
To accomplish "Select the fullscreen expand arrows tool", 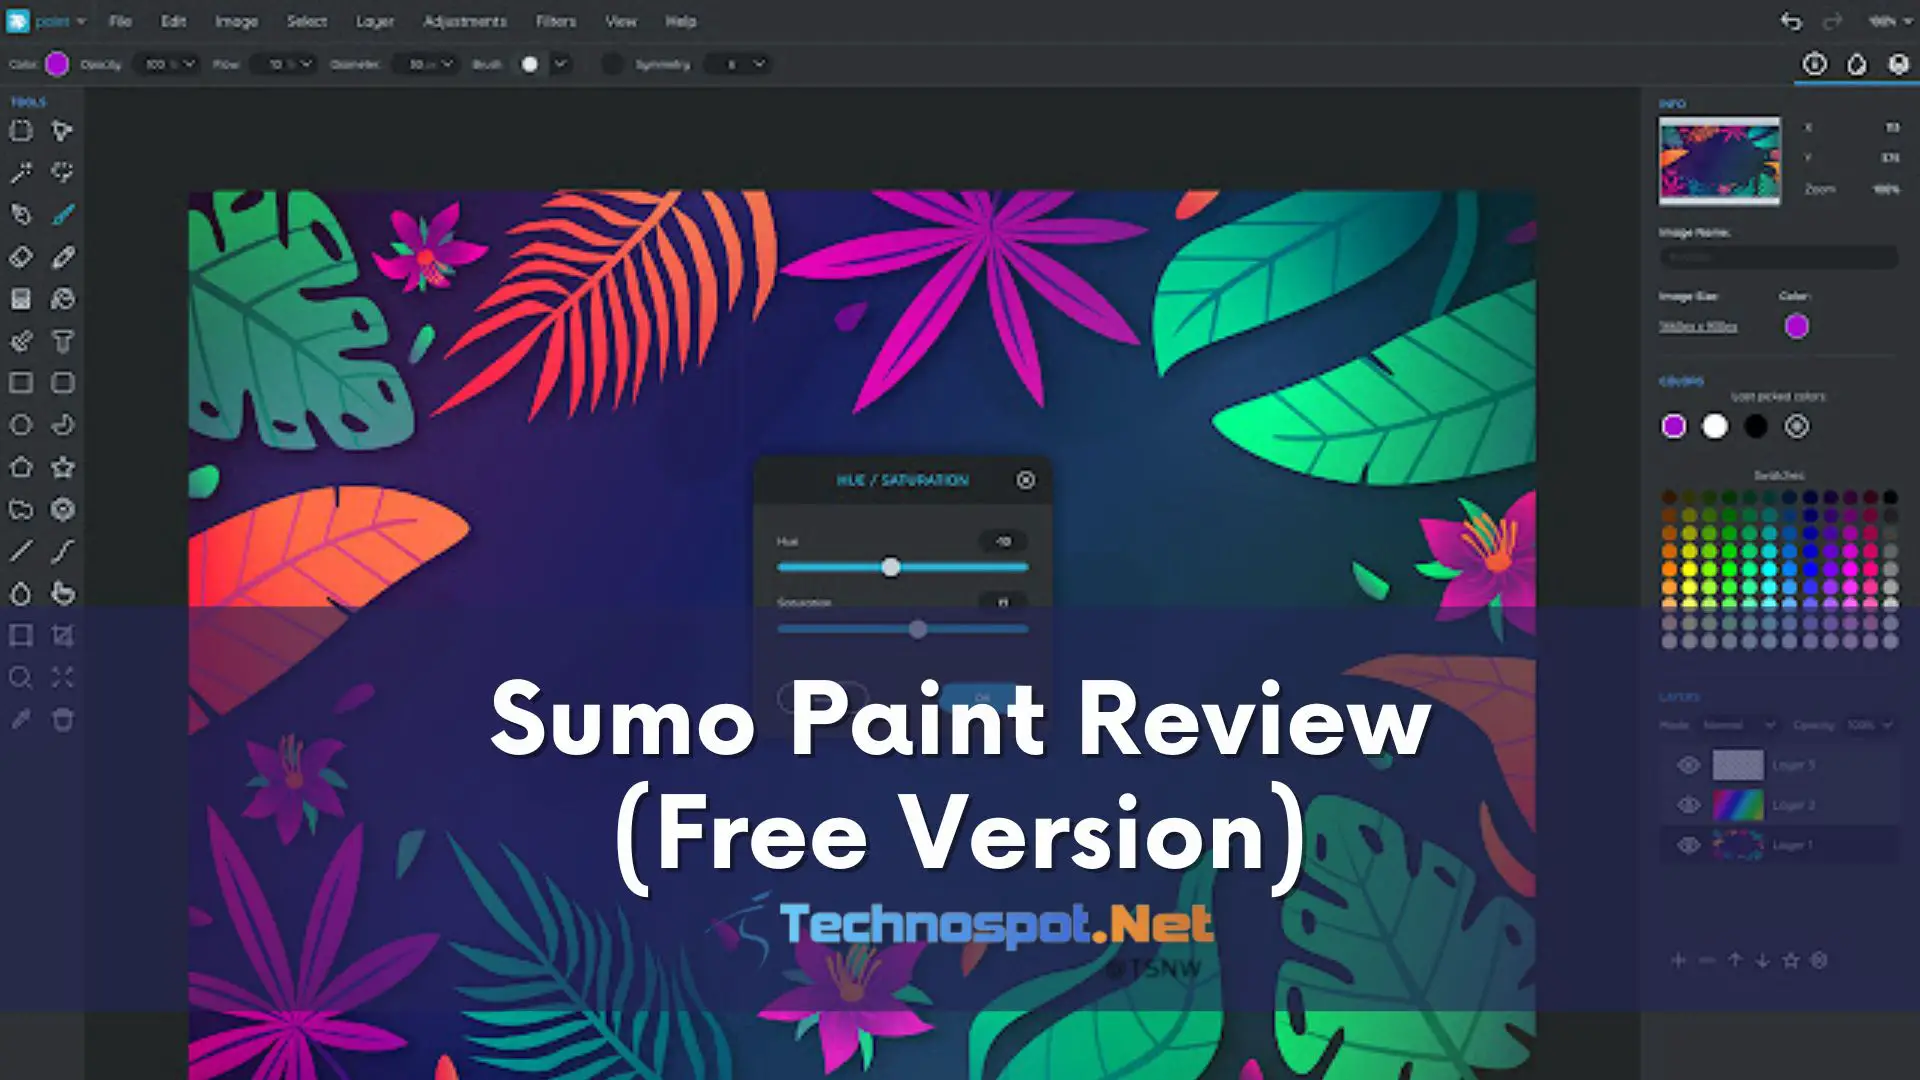I will pyautogui.click(x=63, y=678).
